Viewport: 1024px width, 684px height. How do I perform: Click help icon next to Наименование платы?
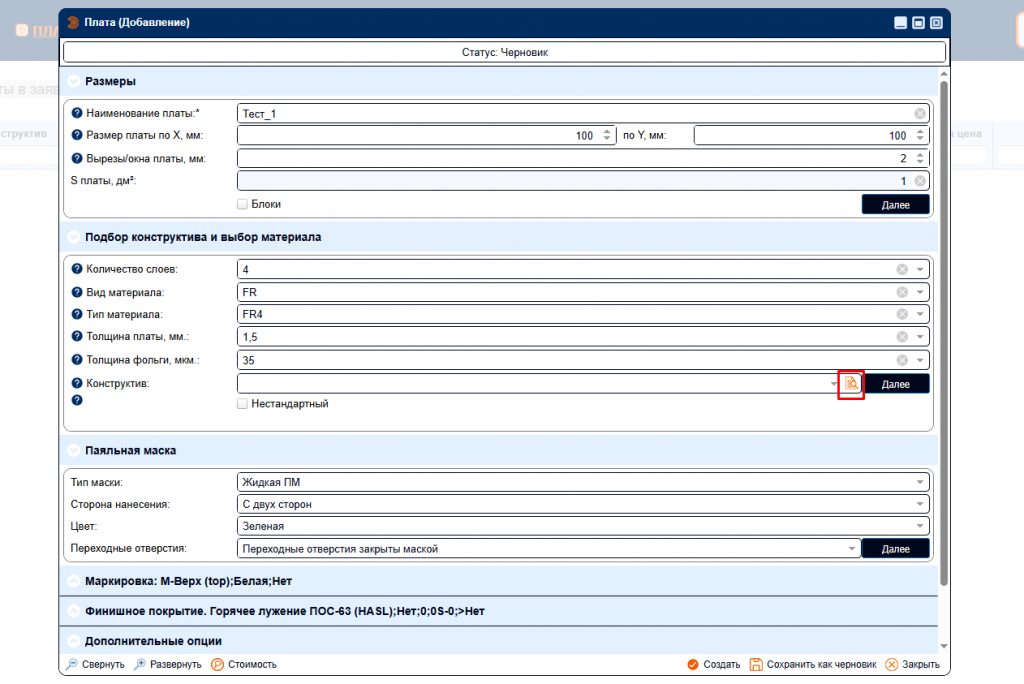coord(77,114)
